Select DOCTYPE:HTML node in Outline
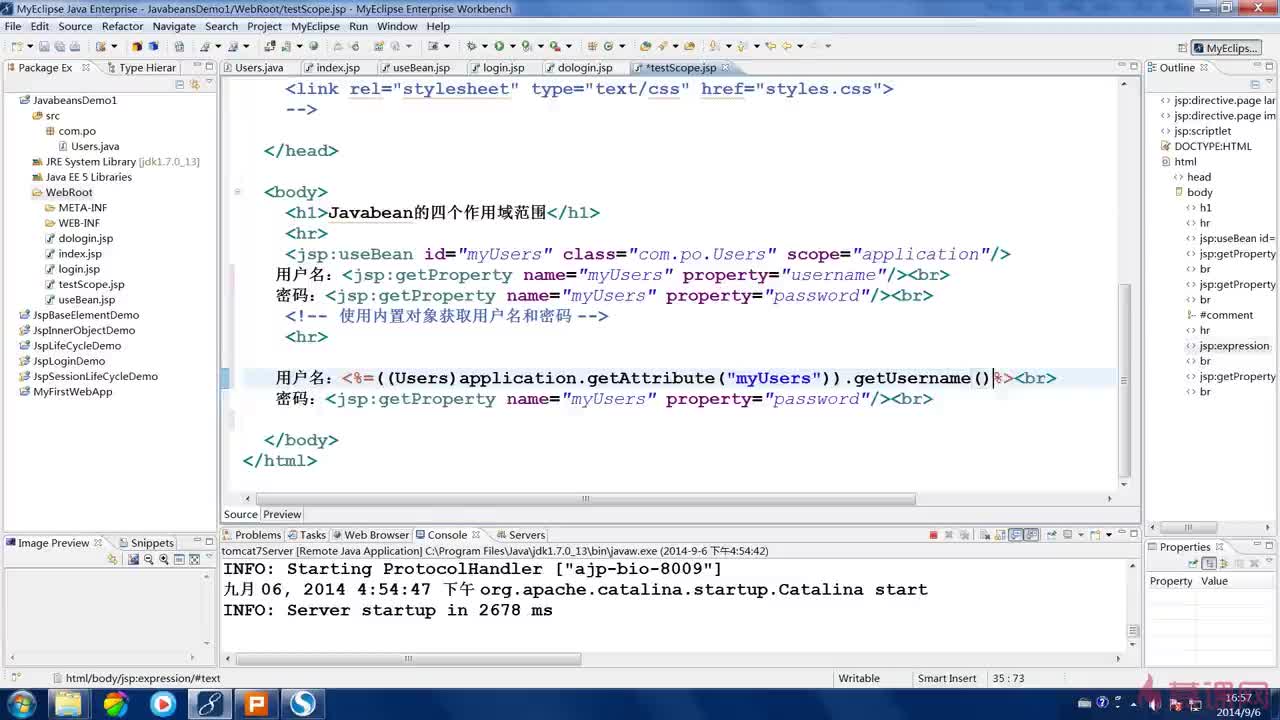This screenshot has width=1280, height=720. 1205,146
